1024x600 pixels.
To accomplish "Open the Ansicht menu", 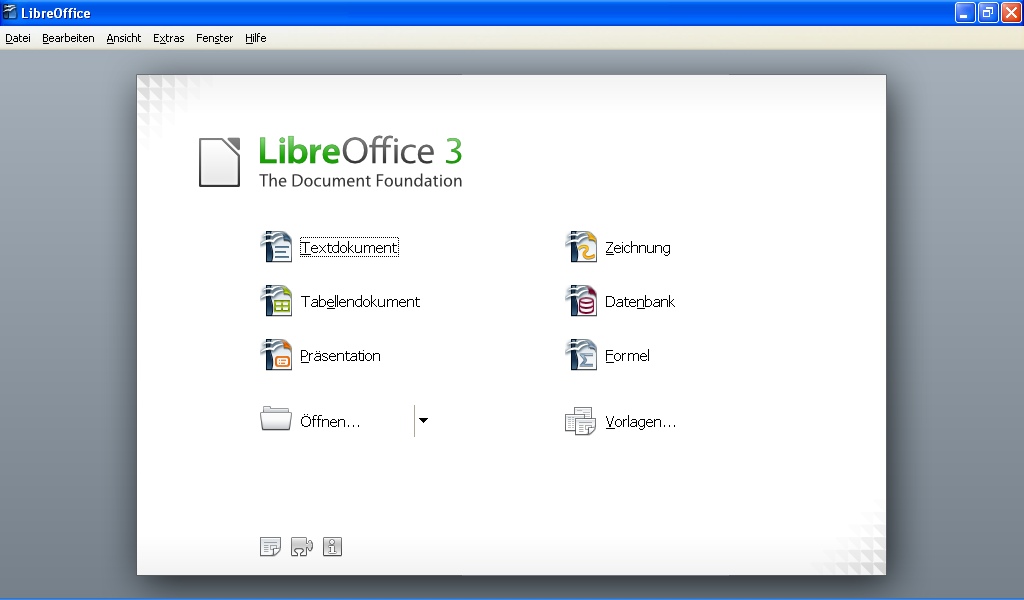I will 122,38.
